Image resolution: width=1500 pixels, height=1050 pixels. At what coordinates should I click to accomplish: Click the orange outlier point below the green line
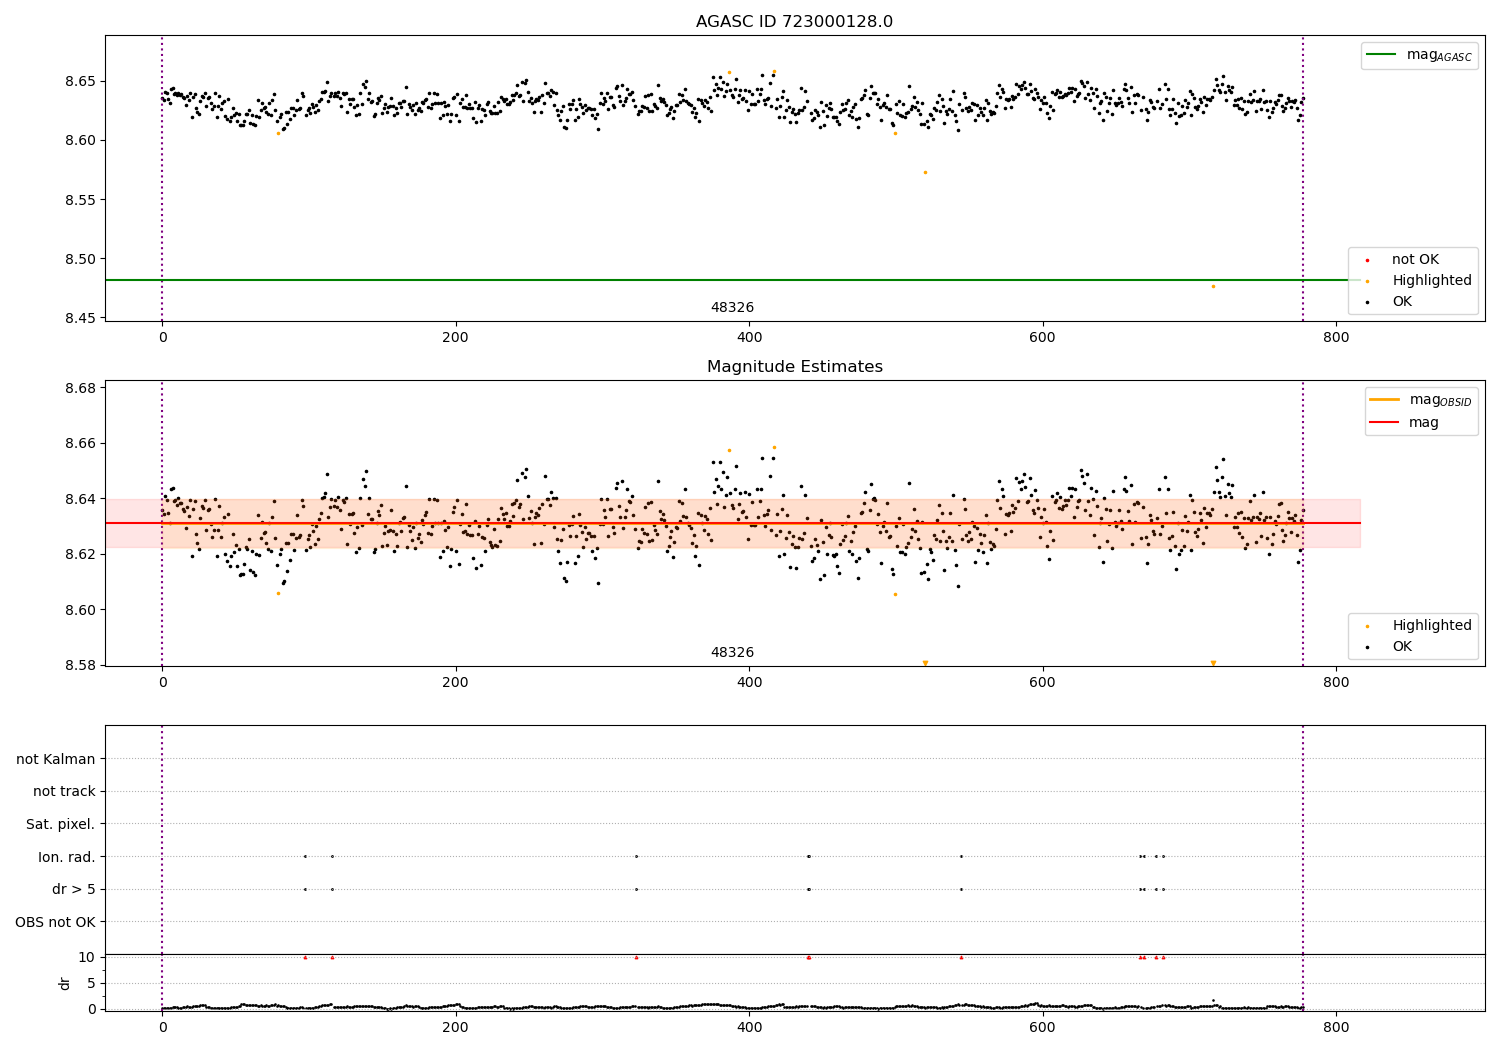click(x=1213, y=287)
